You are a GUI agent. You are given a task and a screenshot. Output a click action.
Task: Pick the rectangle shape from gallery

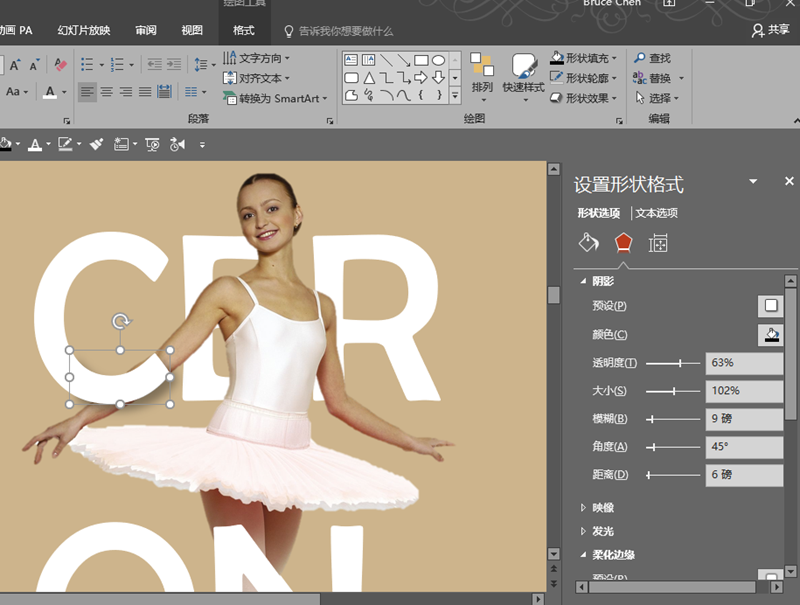(x=421, y=61)
